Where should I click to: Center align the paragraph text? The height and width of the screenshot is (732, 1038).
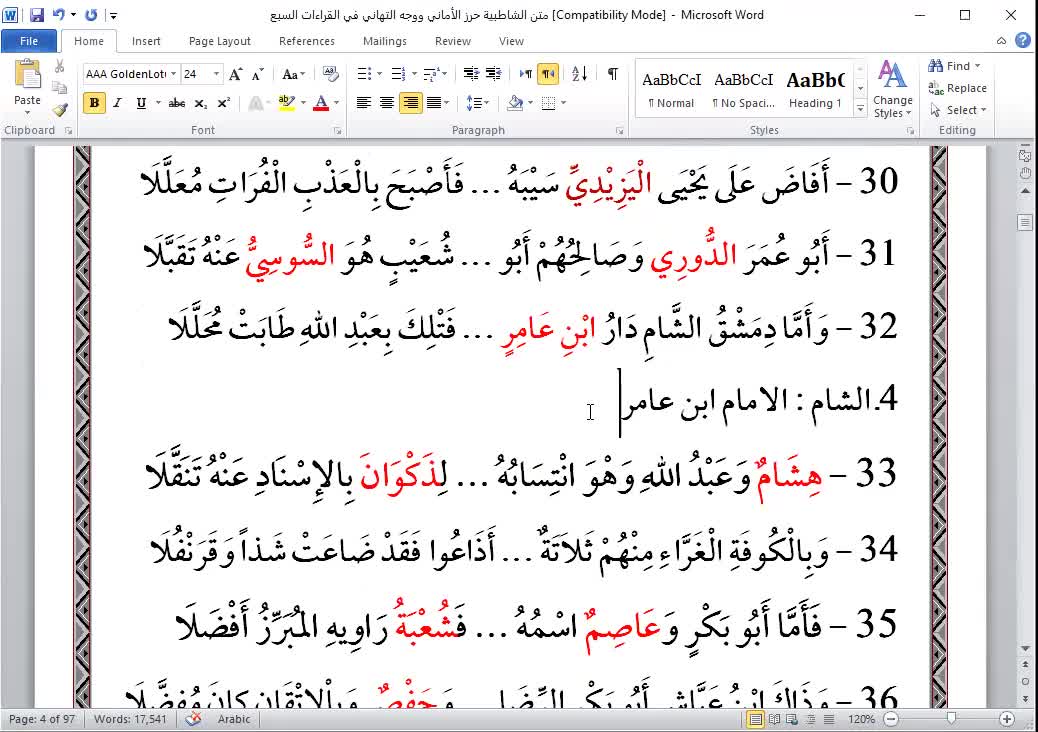pos(387,103)
